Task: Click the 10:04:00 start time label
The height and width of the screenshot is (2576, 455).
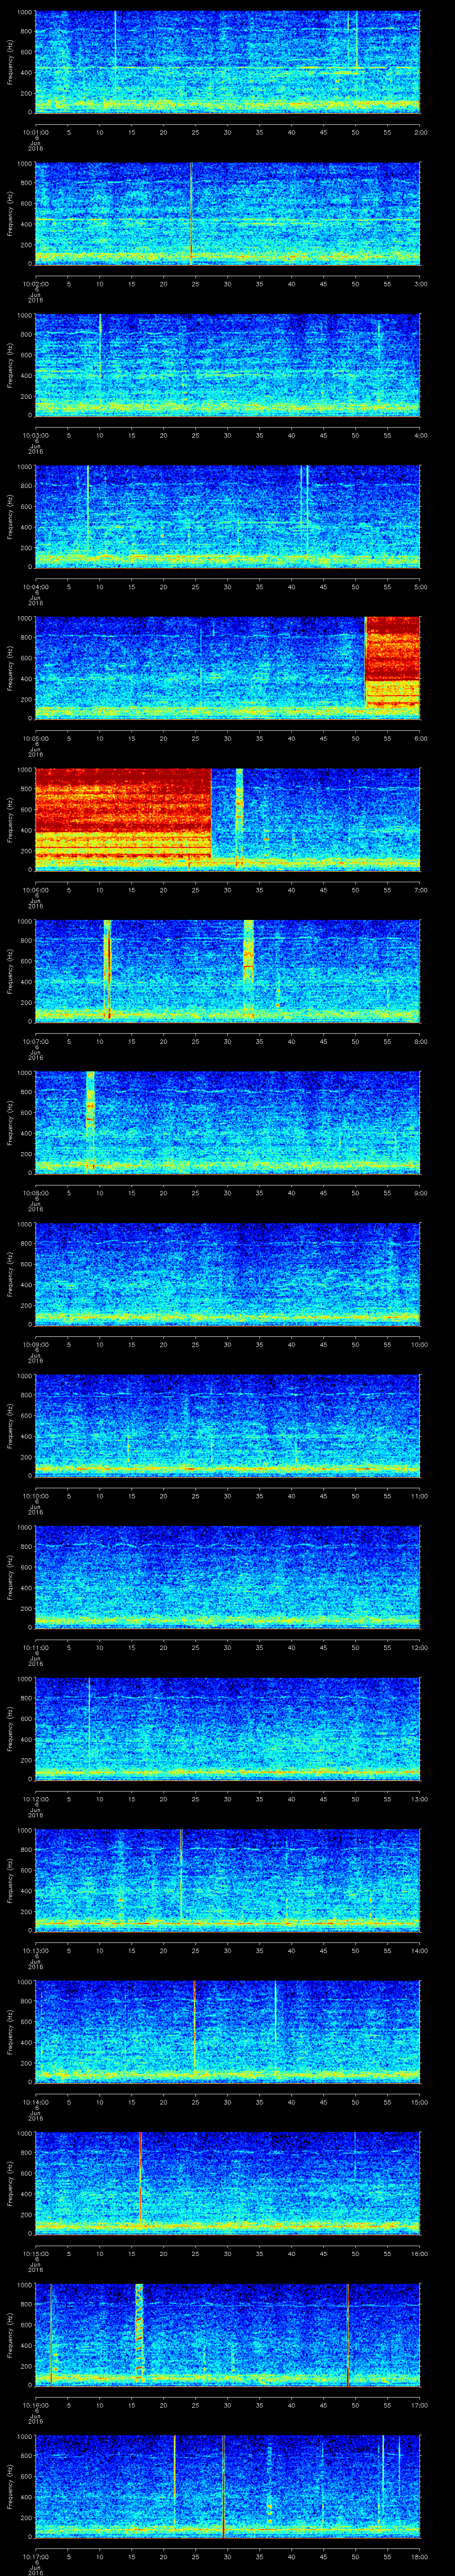Action: click(35, 587)
